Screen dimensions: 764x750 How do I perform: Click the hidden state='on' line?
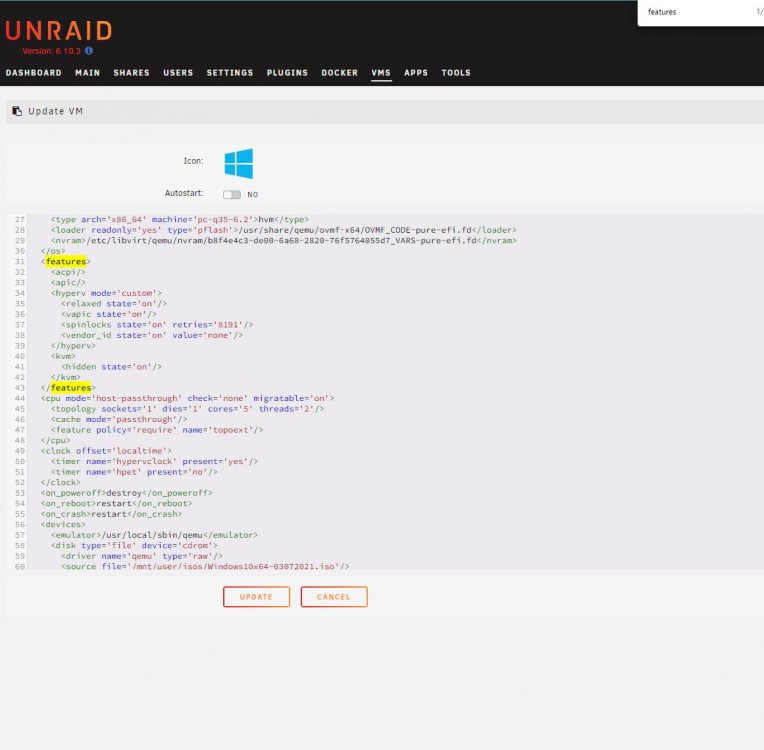coord(111,366)
